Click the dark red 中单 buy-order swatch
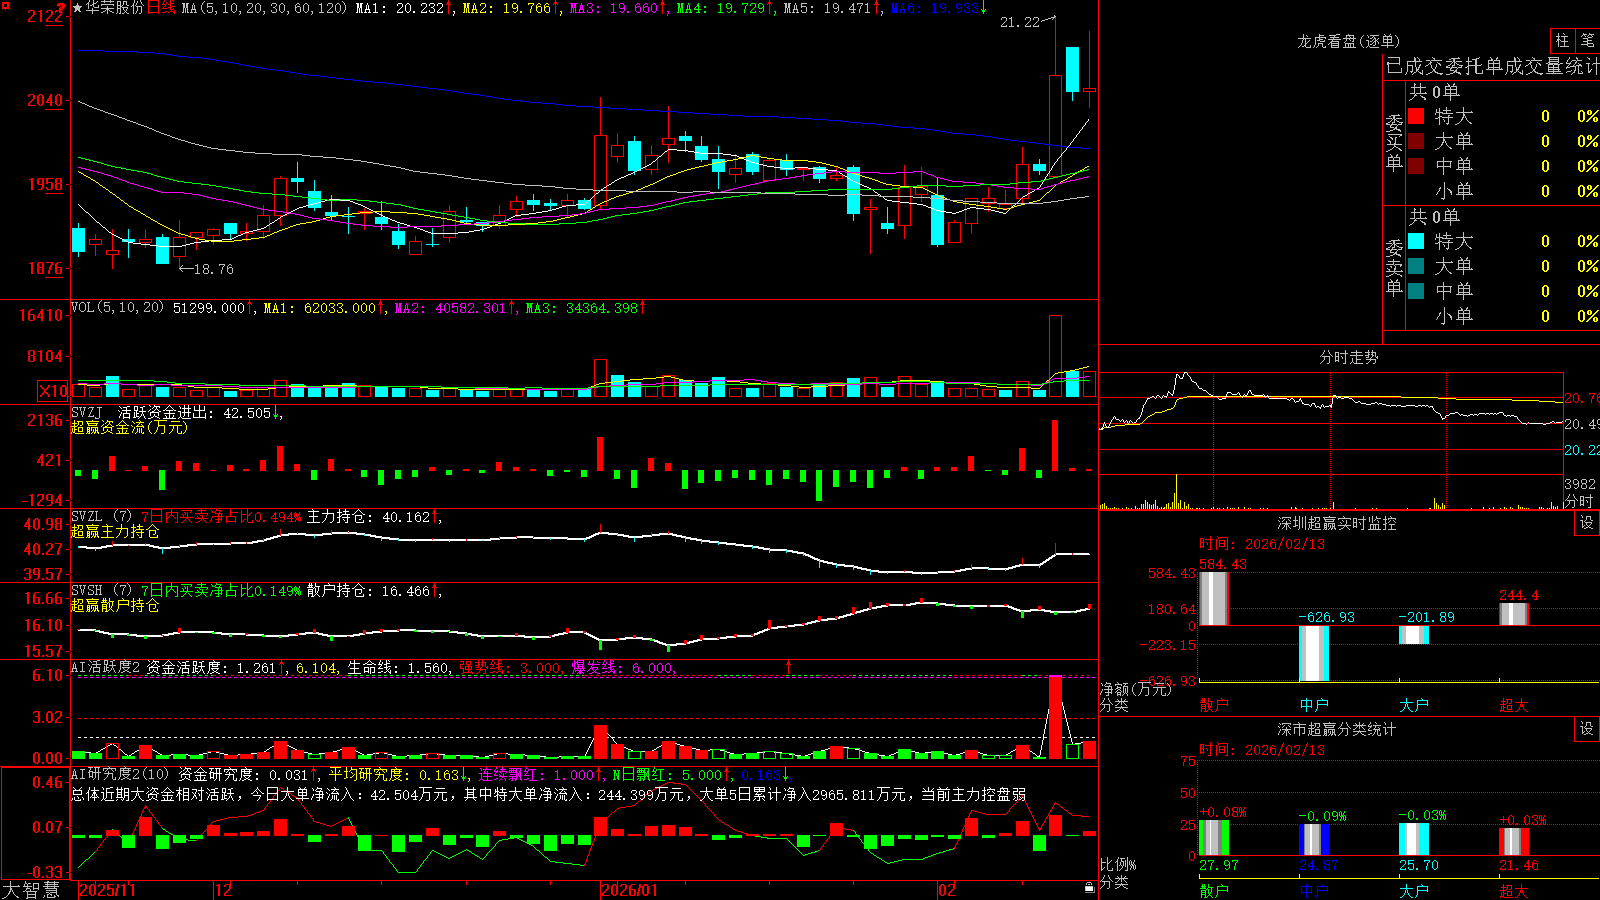 coord(1416,166)
